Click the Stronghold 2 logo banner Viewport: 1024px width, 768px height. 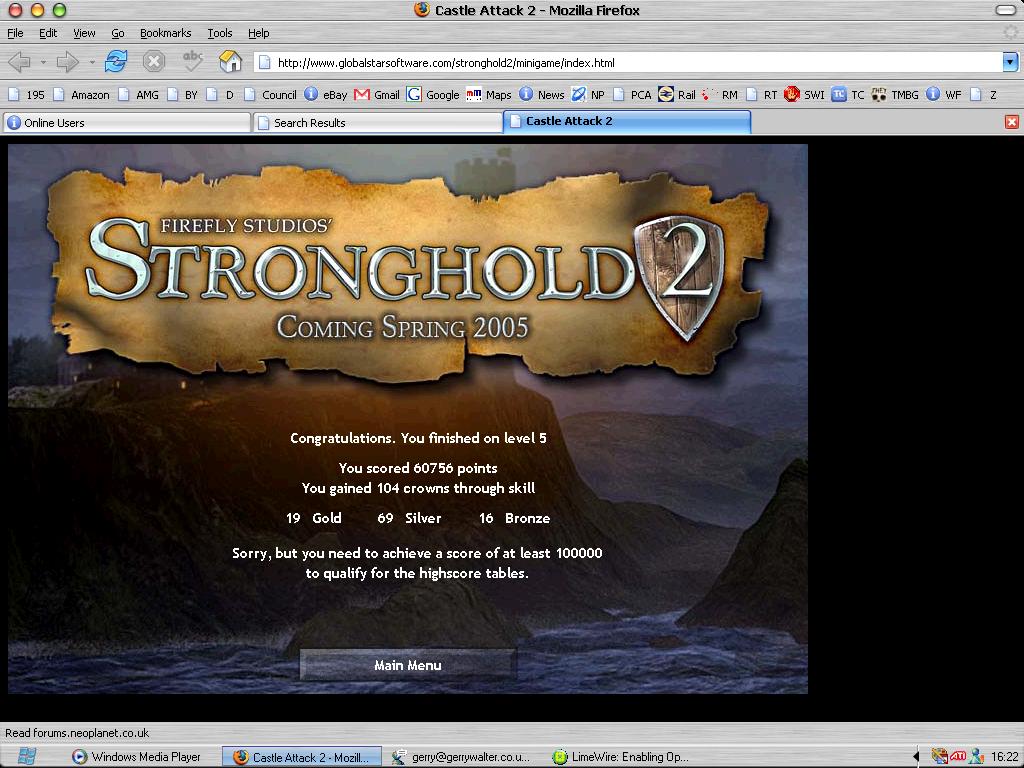(408, 274)
